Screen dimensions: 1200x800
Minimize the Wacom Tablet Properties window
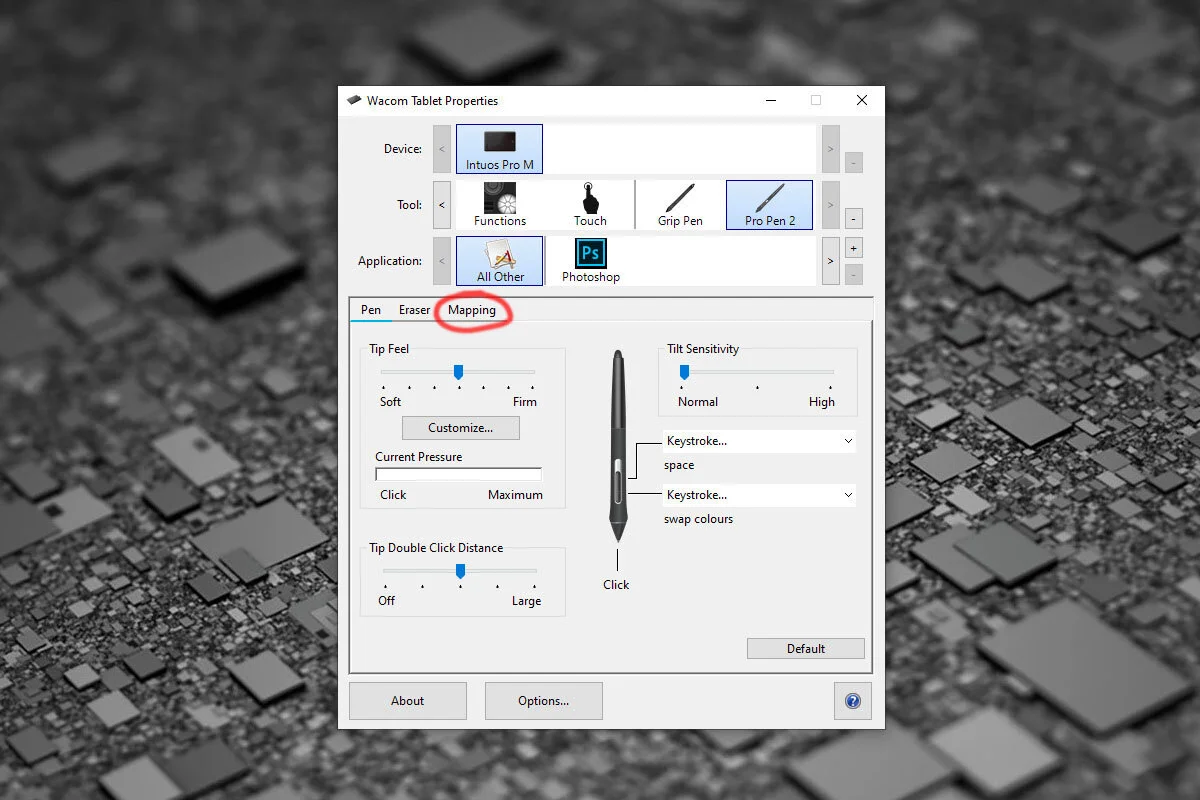tap(771, 101)
